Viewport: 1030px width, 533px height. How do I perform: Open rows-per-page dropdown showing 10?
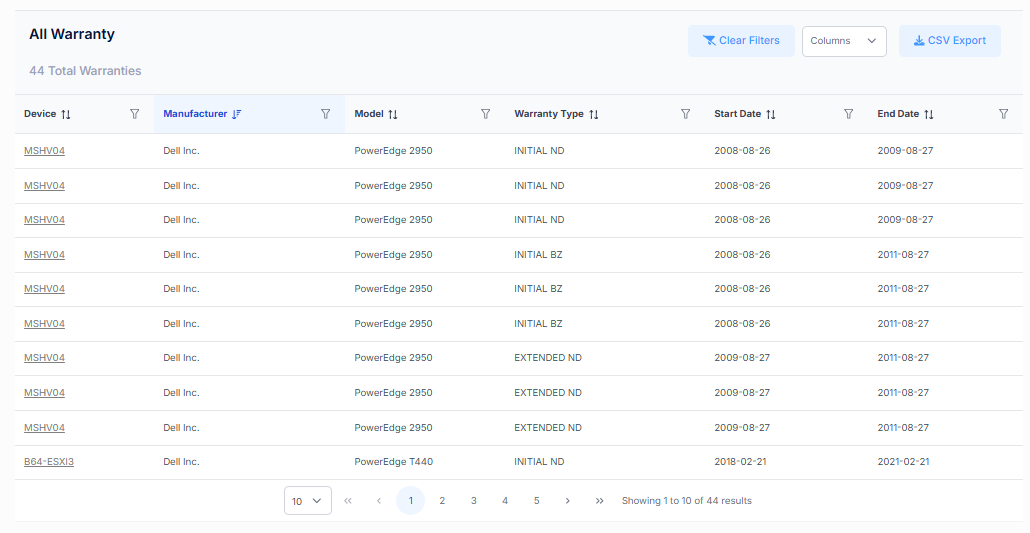(307, 501)
